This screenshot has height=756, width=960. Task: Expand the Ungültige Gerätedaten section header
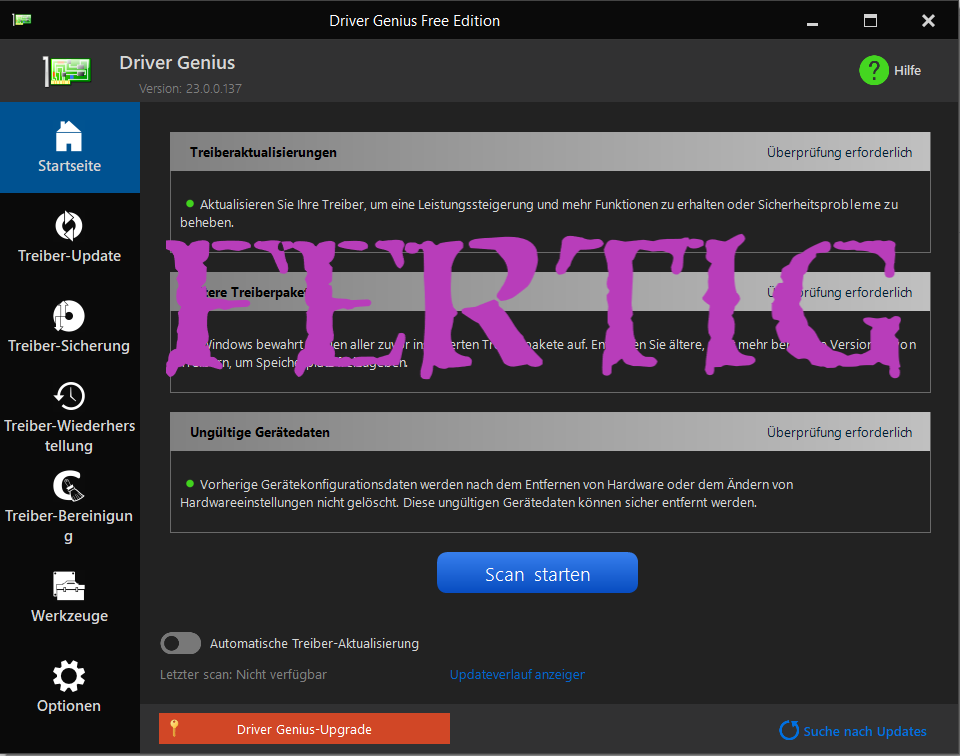549,432
